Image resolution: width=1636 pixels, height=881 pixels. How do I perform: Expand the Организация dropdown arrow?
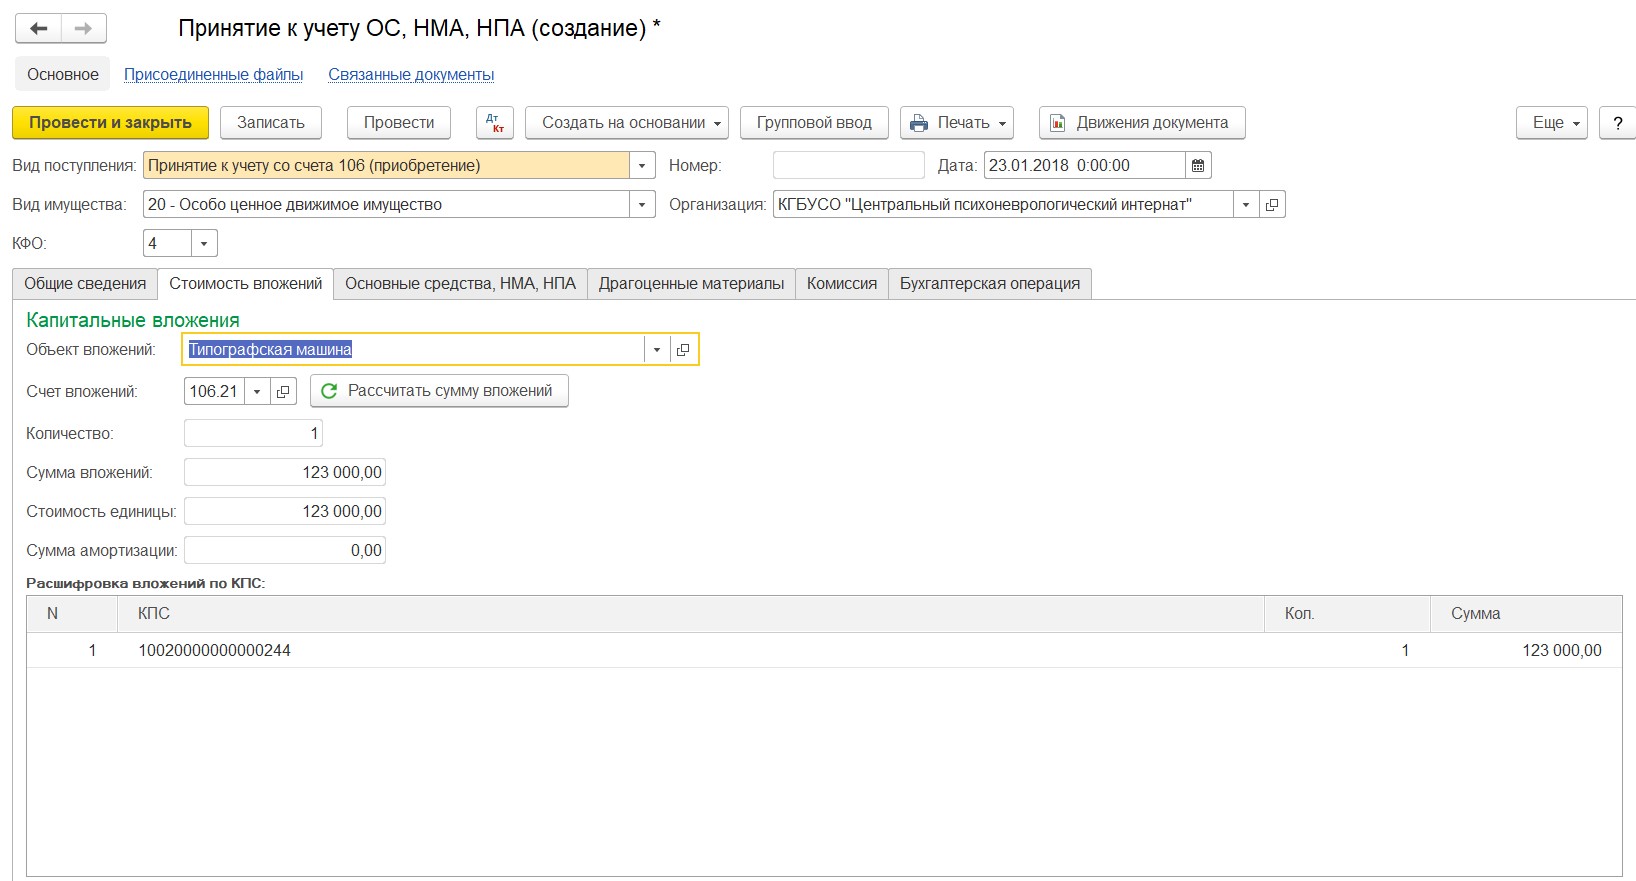tap(1246, 205)
